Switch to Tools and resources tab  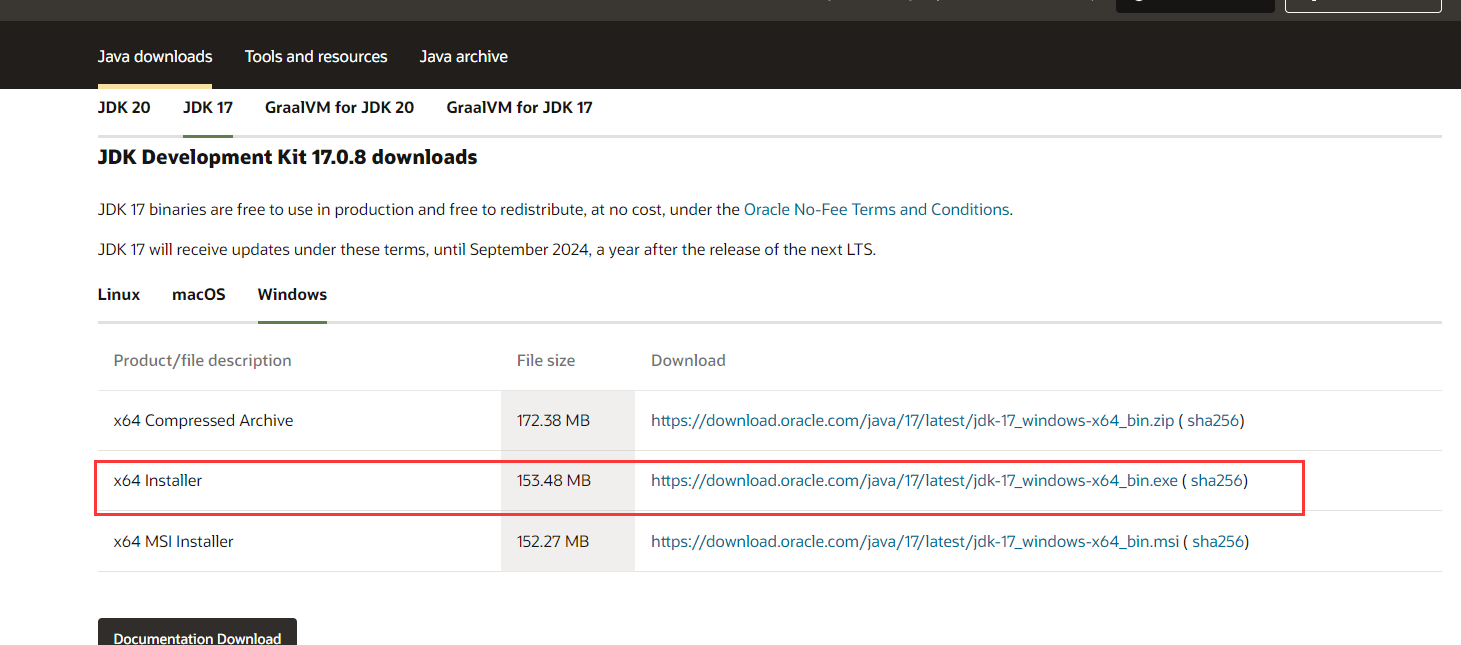point(316,57)
